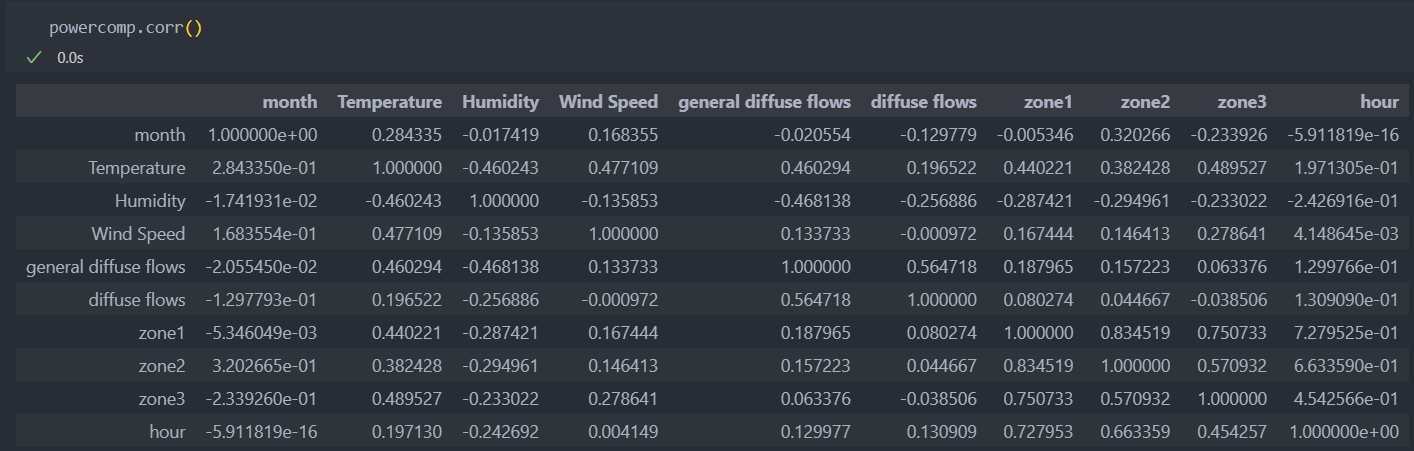This screenshot has width=1414, height=451.
Task: Click the Wind Speed row label
Action: coord(139,234)
